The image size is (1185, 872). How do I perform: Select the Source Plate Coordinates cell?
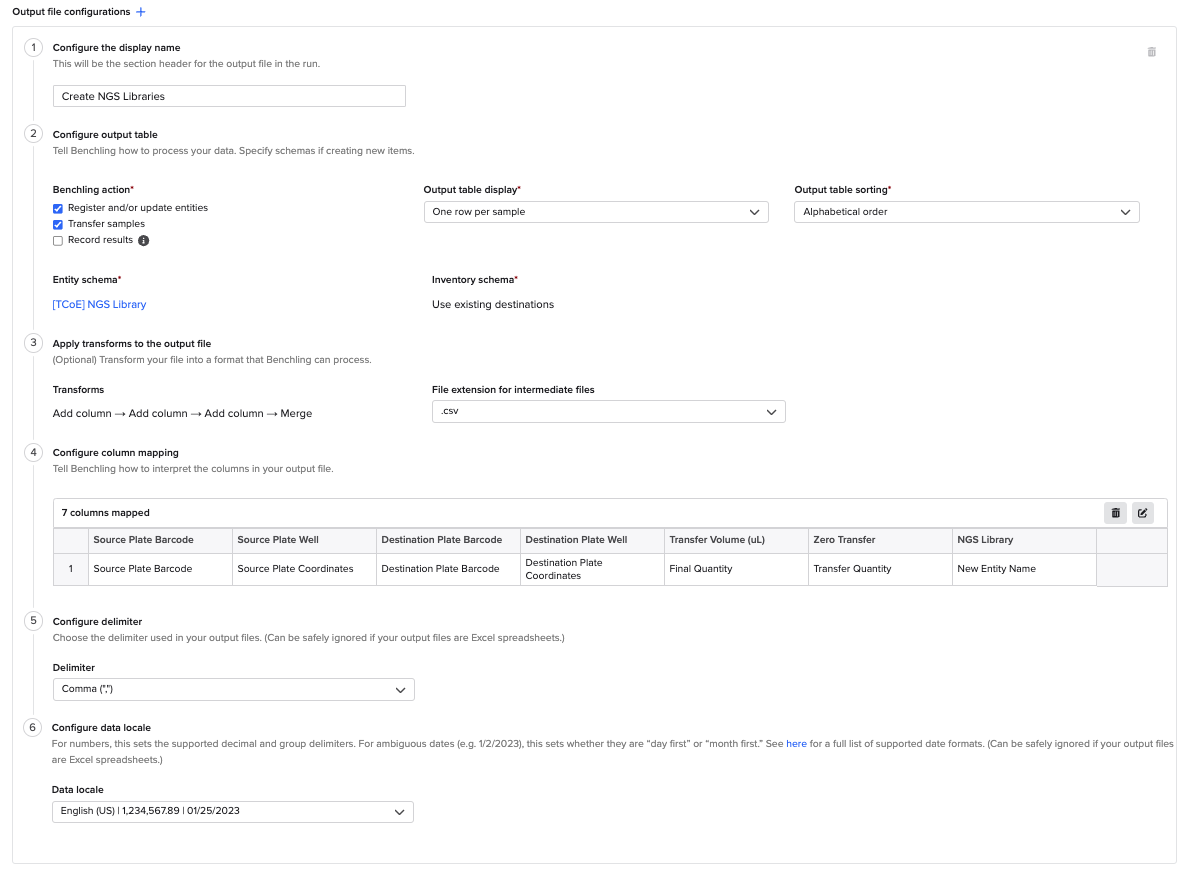point(305,570)
